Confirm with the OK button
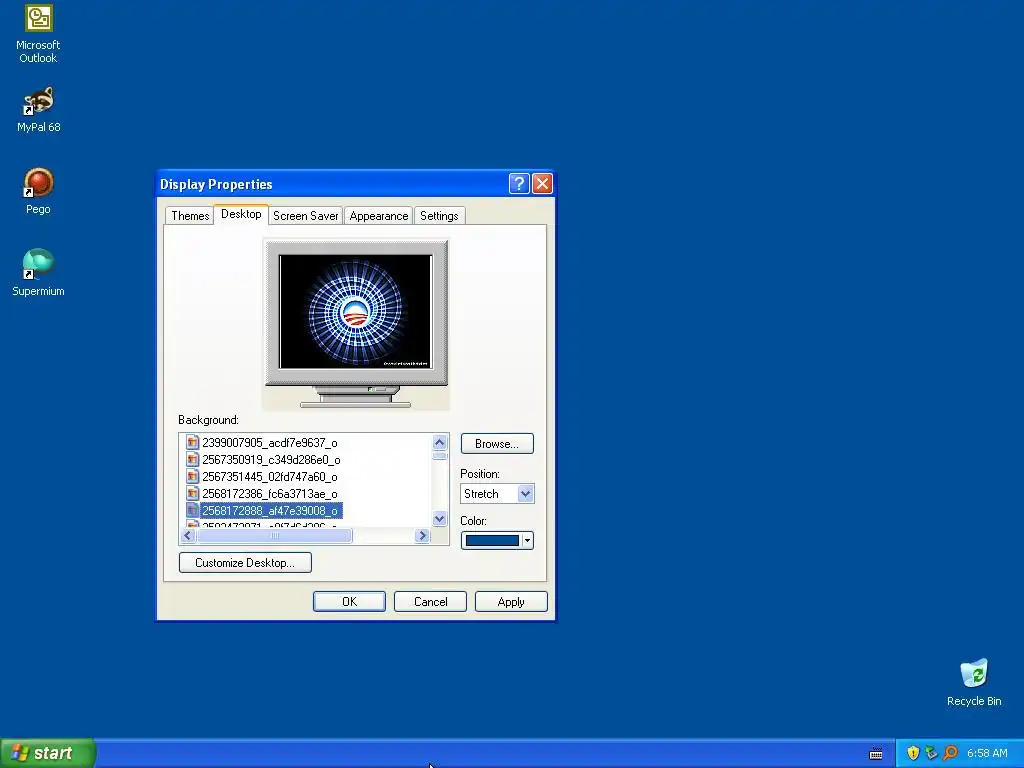 click(349, 601)
